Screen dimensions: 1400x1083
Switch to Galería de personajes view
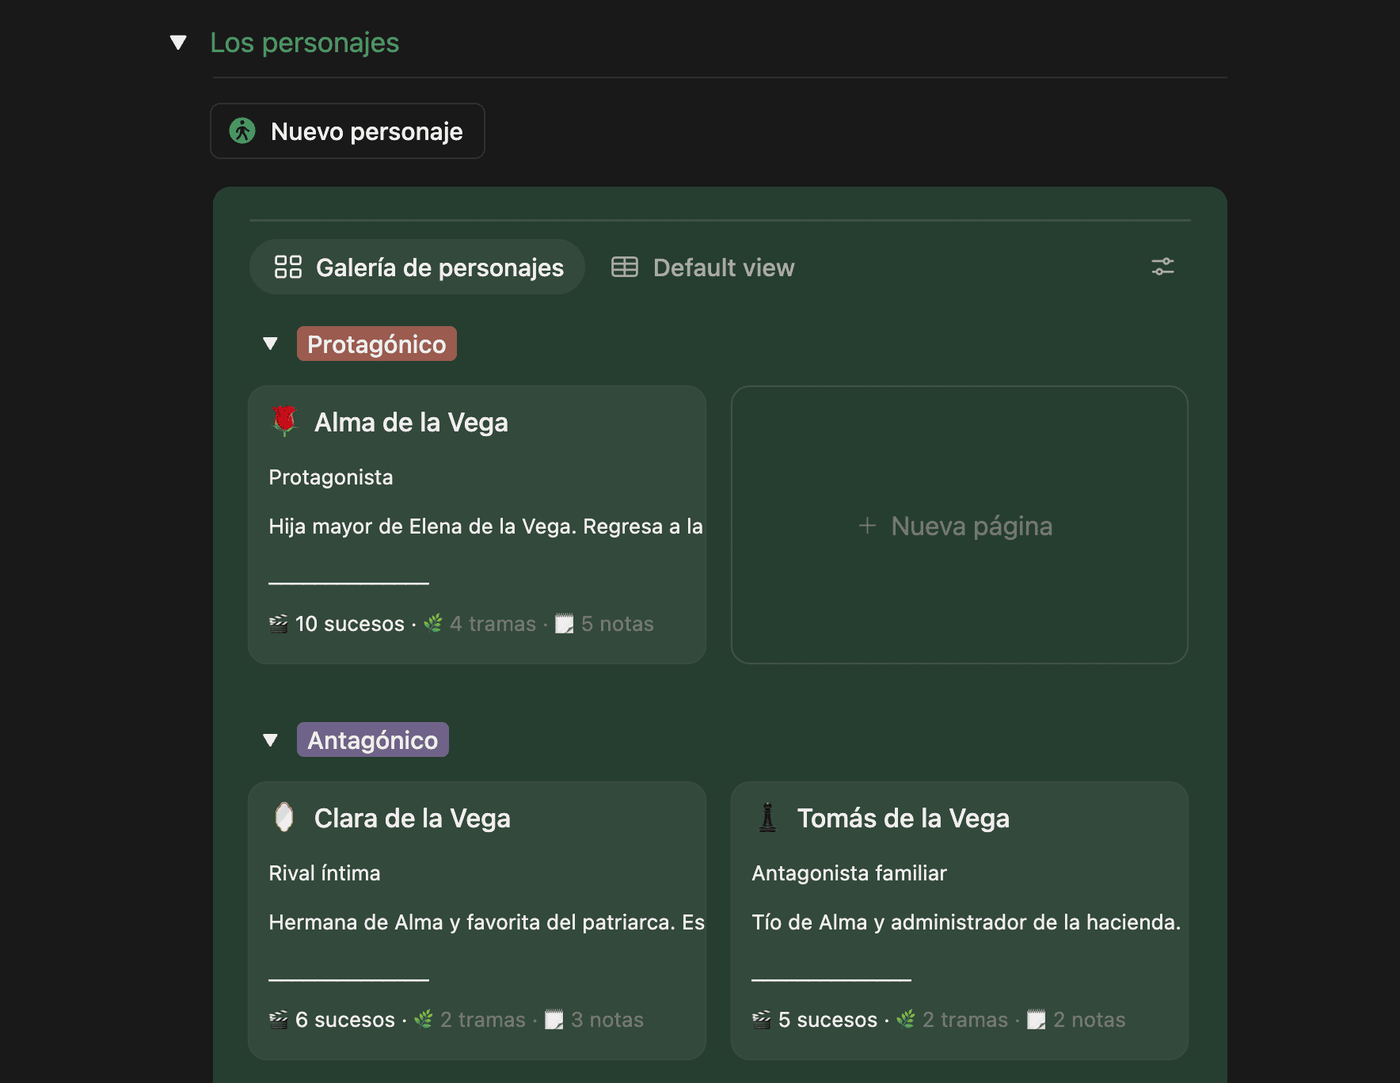(417, 267)
